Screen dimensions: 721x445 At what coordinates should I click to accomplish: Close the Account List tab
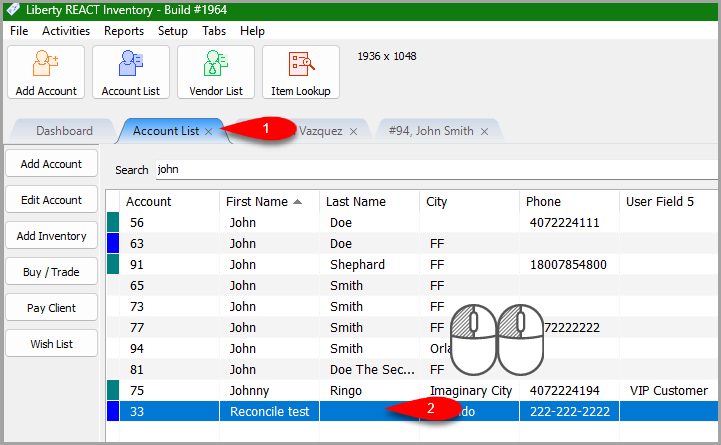pos(208,131)
